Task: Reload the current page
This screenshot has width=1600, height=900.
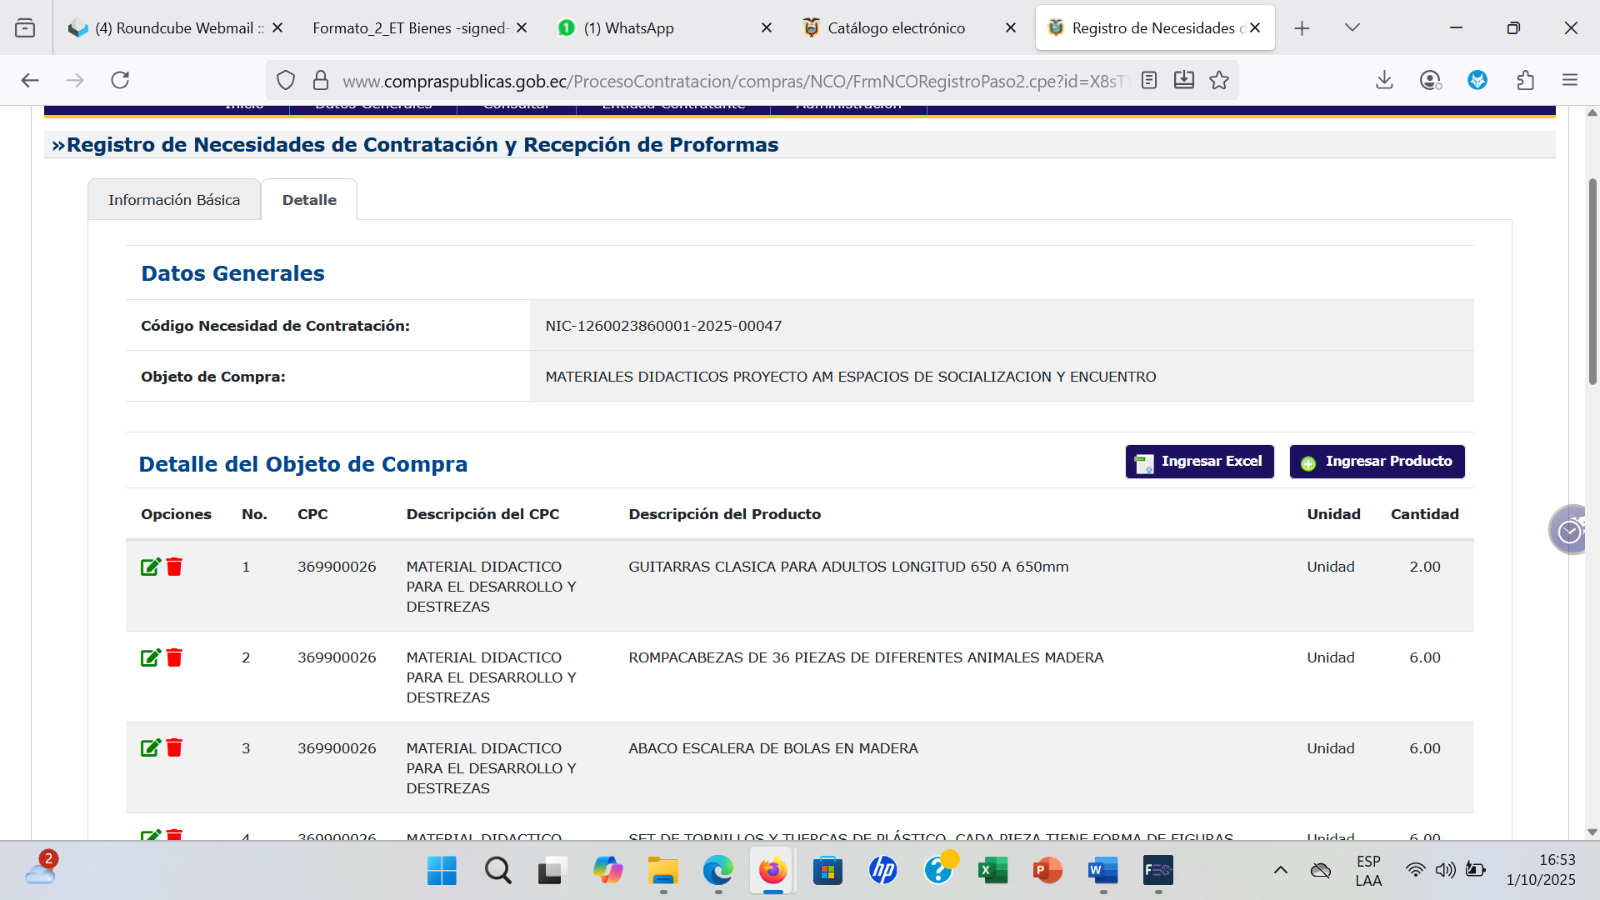Action: 120,80
